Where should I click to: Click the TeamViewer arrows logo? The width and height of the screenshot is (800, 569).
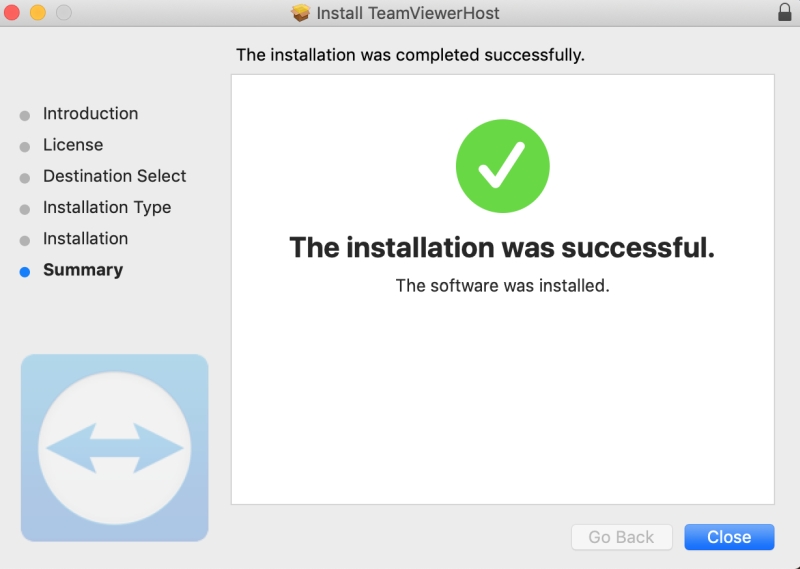pos(114,448)
